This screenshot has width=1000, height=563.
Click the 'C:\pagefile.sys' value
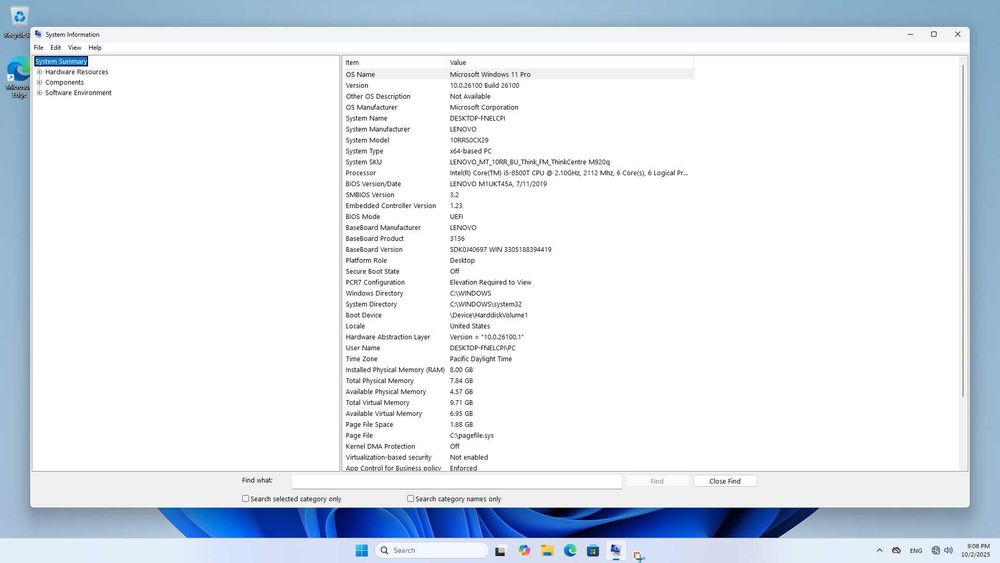[471, 435]
